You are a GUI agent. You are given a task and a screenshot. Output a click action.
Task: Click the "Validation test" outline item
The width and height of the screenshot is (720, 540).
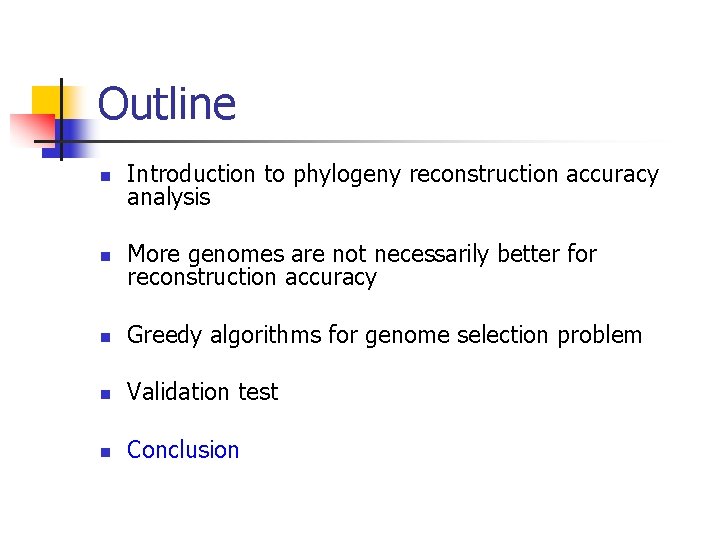(202, 392)
